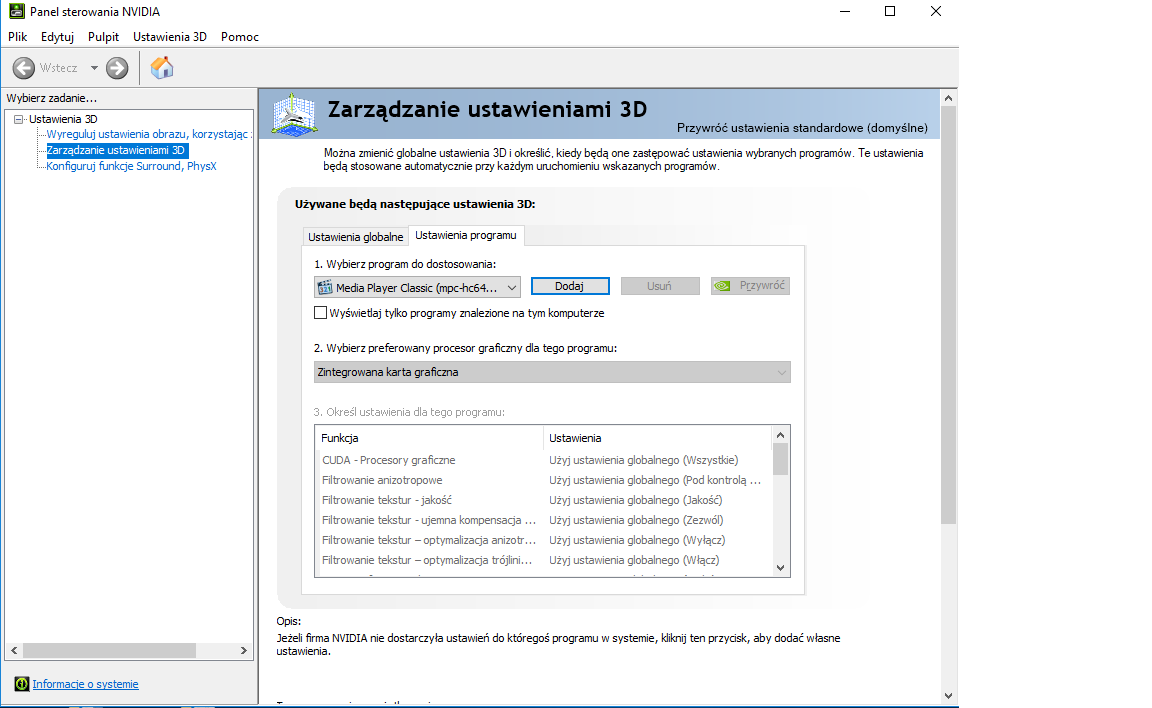Click main panel scroll up arrow

coord(948,98)
